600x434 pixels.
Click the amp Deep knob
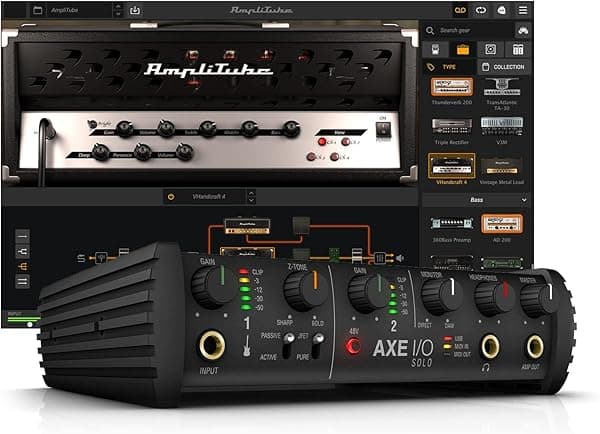(x=101, y=152)
